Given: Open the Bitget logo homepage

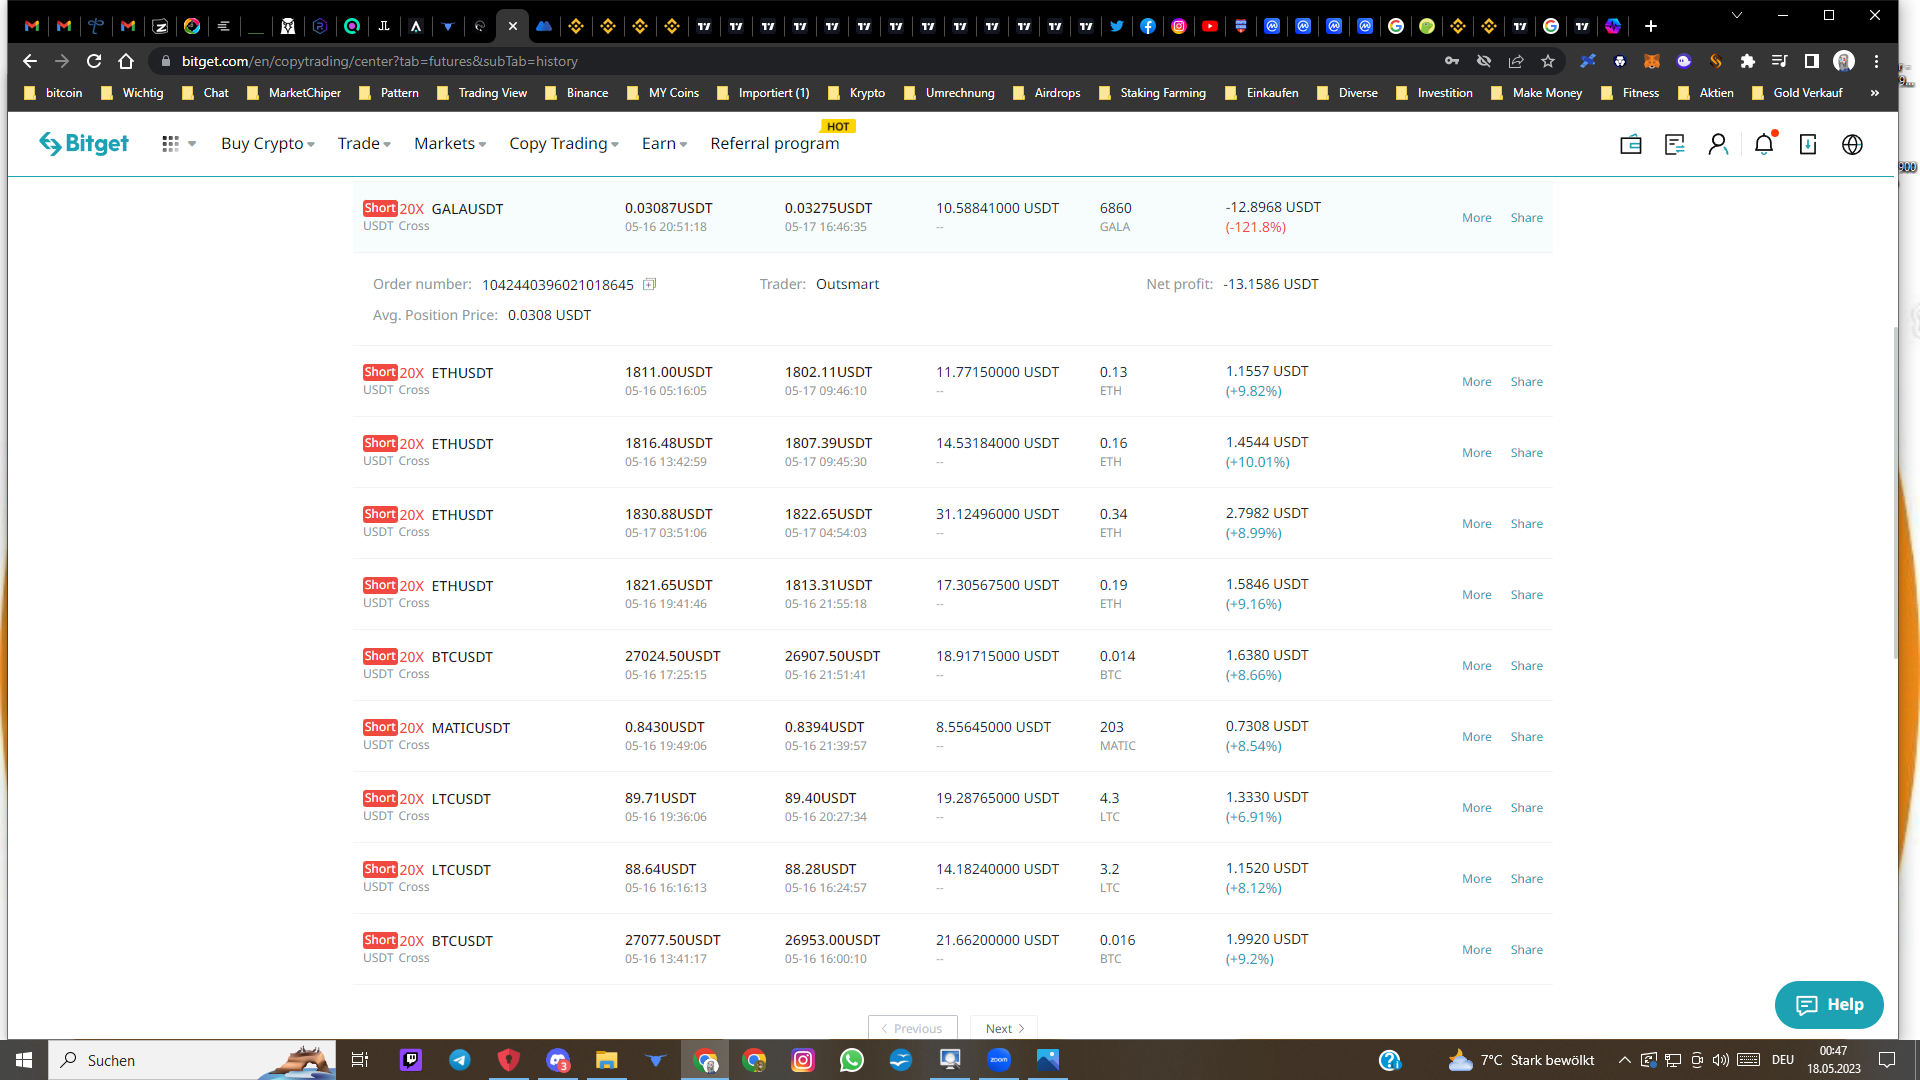Looking at the screenshot, I should point(84,144).
